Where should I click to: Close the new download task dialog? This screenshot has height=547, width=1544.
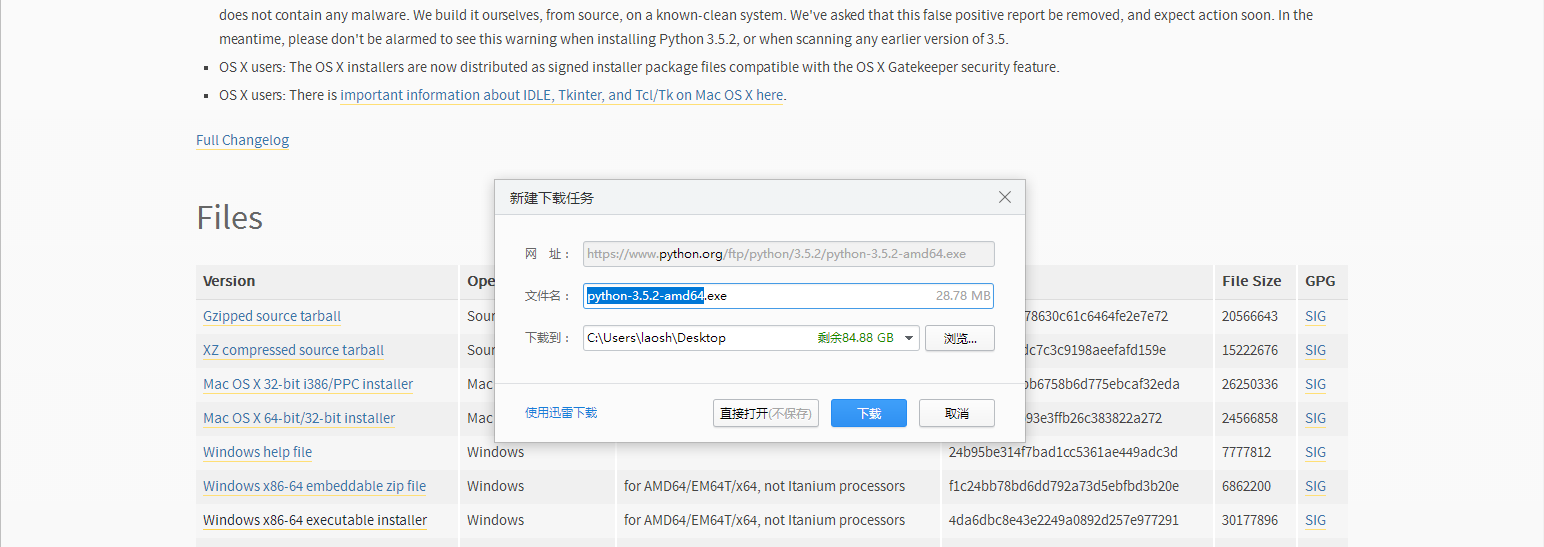pyautogui.click(x=1005, y=198)
